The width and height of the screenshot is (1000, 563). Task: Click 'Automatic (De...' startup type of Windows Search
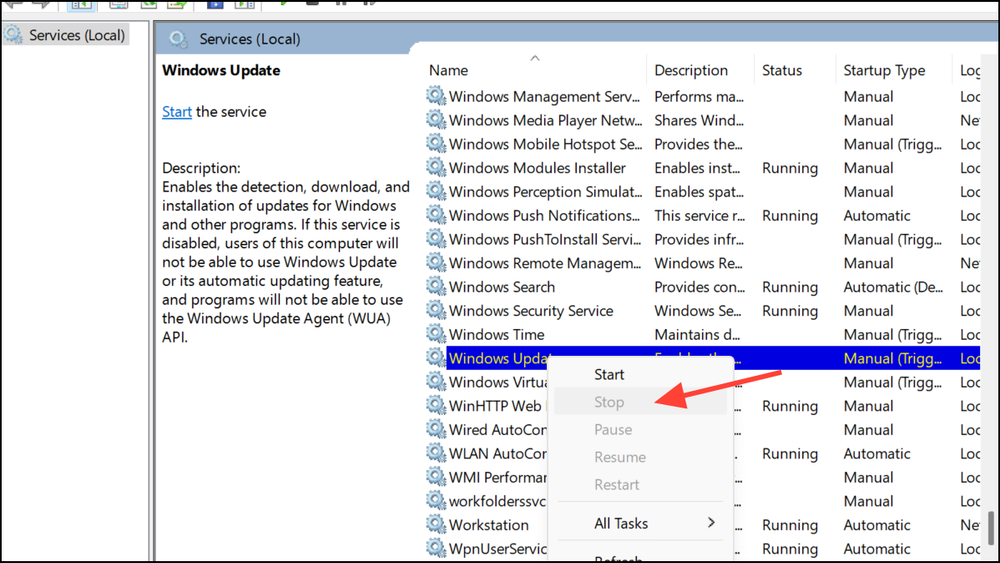point(893,287)
